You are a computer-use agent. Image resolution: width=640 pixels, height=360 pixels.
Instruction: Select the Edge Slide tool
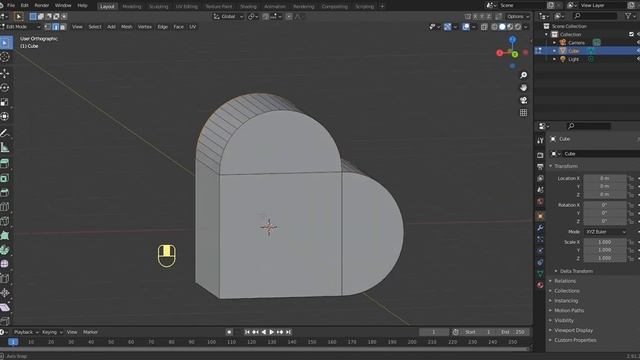coord(5,278)
